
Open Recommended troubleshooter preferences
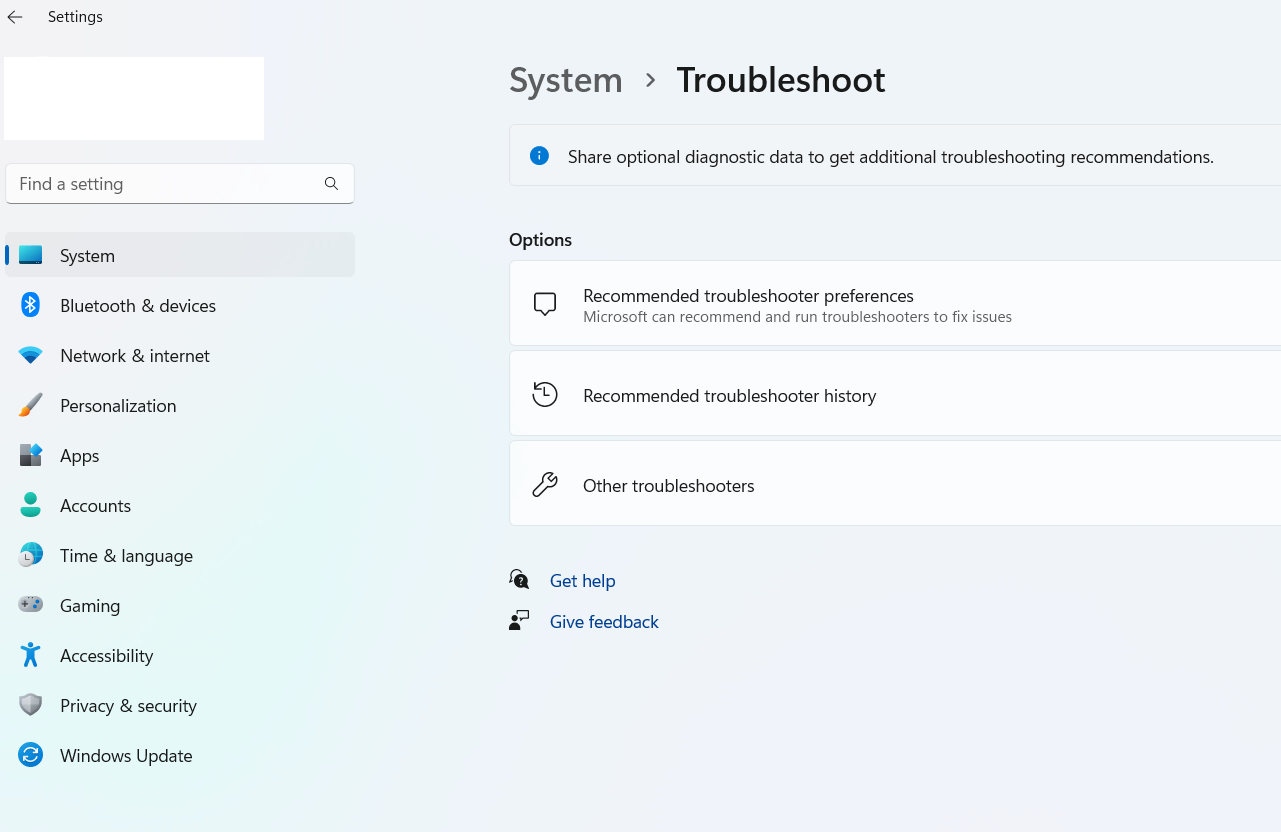748,296
